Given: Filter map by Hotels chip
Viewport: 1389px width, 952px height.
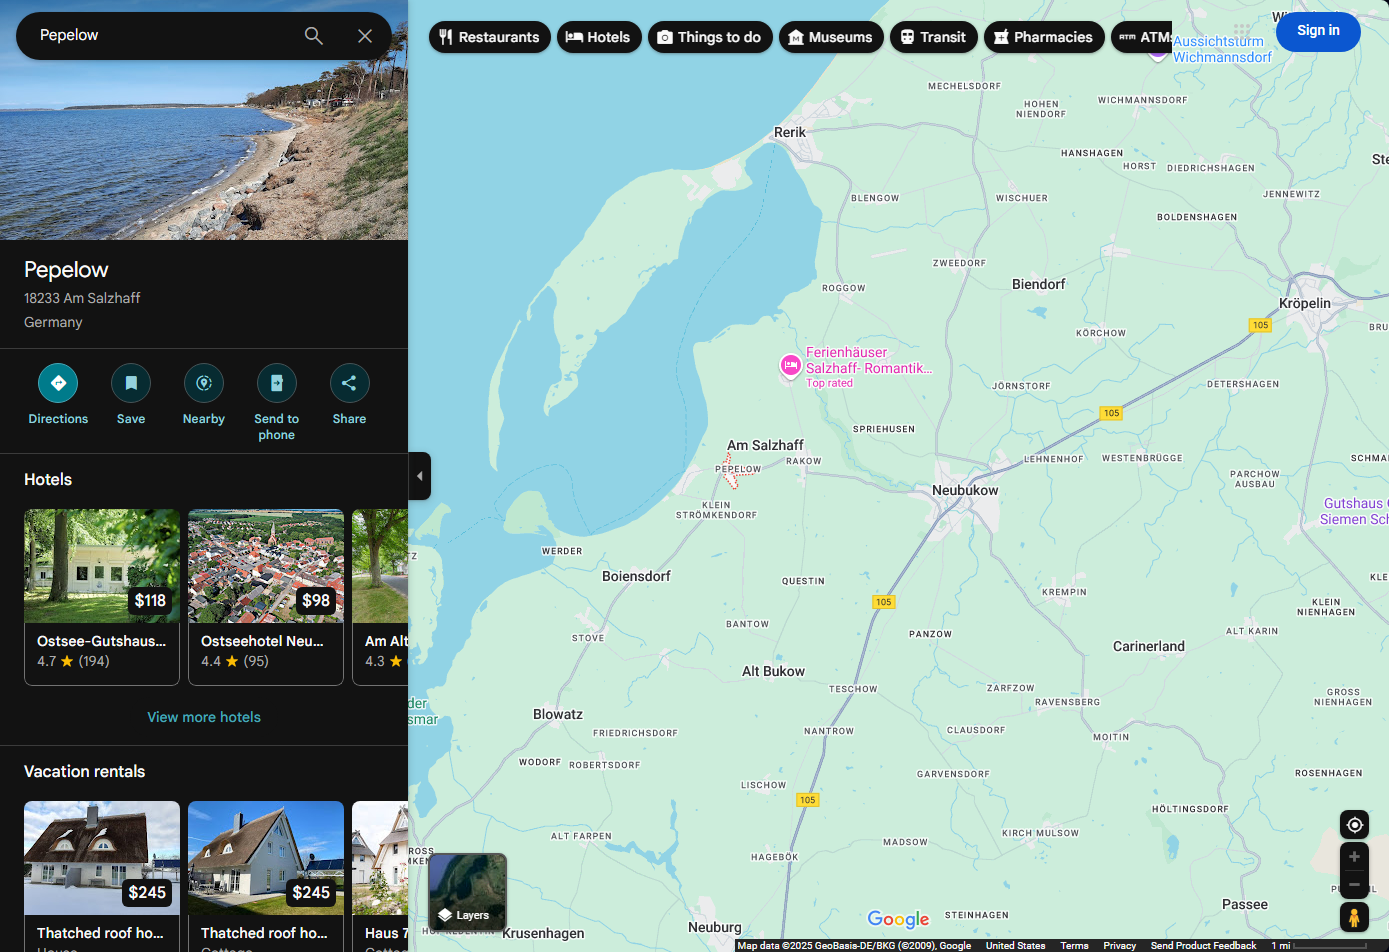Looking at the screenshot, I should pyautogui.click(x=599, y=37).
